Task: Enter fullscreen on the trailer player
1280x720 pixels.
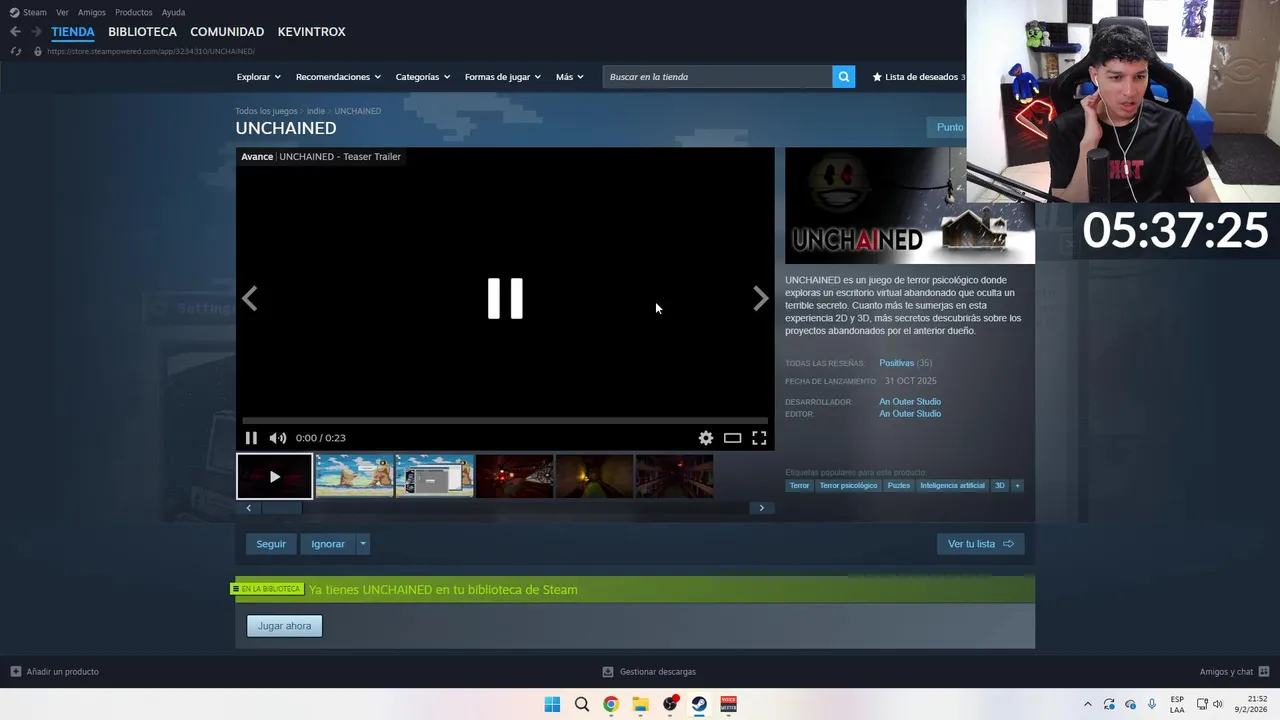Action: point(759,438)
